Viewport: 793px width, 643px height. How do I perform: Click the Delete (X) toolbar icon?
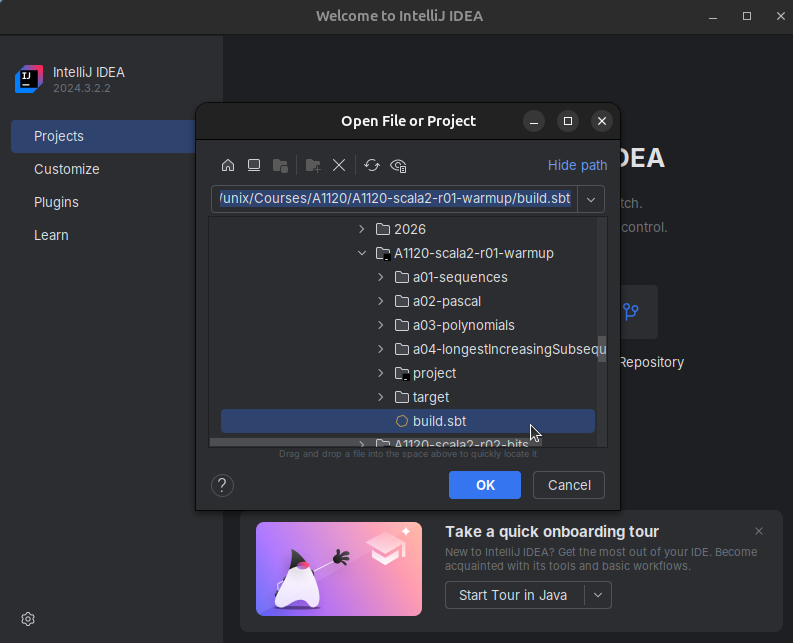339,165
